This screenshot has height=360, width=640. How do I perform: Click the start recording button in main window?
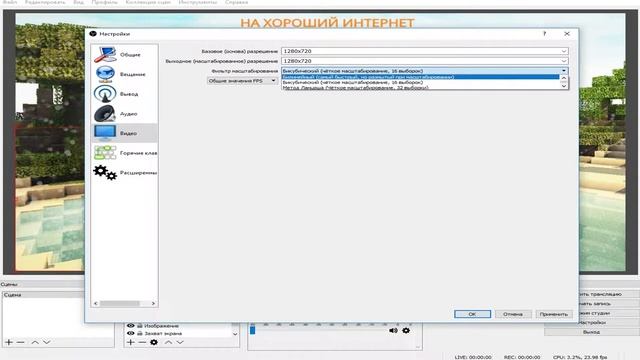click(608, 304)
